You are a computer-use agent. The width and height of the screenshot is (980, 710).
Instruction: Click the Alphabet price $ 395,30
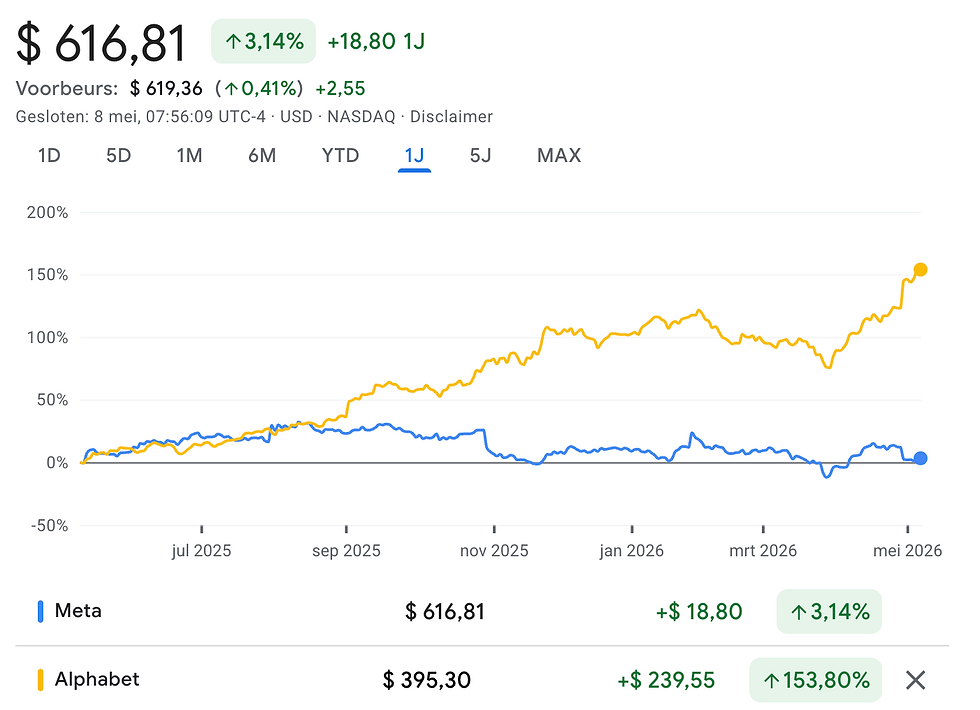click(x=426, y=680)
